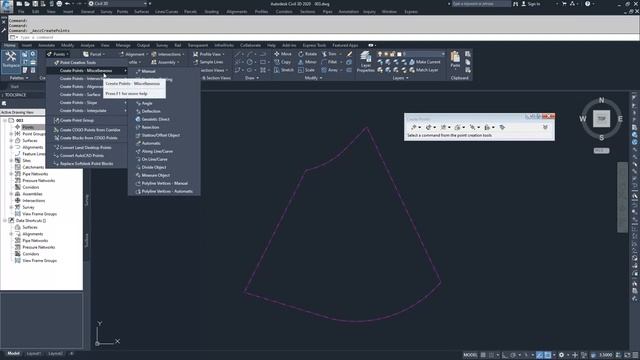
Task: Click the Layer Properties icon
Action: (365, 62)
